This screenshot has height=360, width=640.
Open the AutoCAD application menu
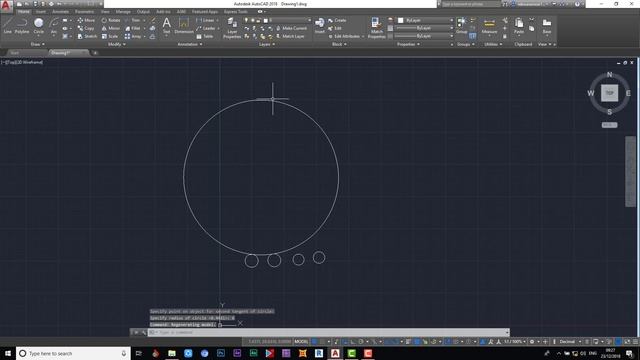pyautogui.click(x=6, y=6)
